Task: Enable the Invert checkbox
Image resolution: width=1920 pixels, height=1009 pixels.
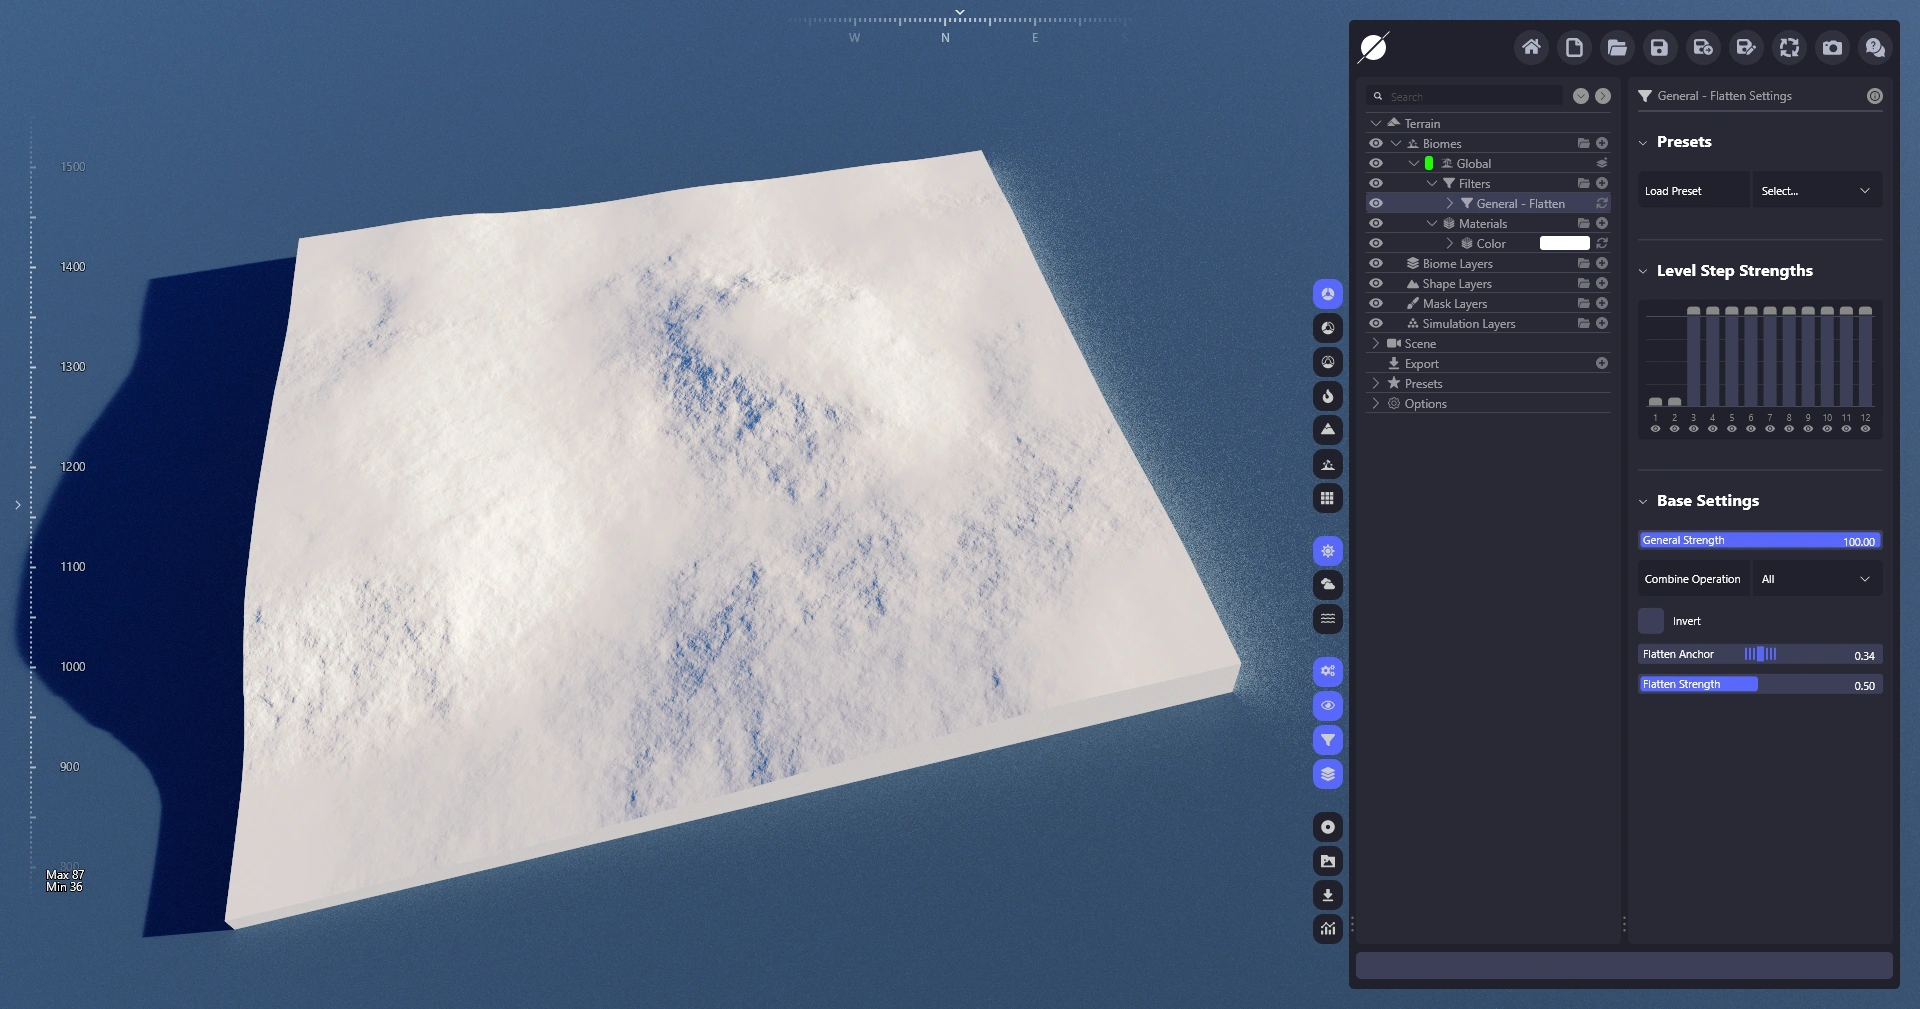Action: [1651, 621]
